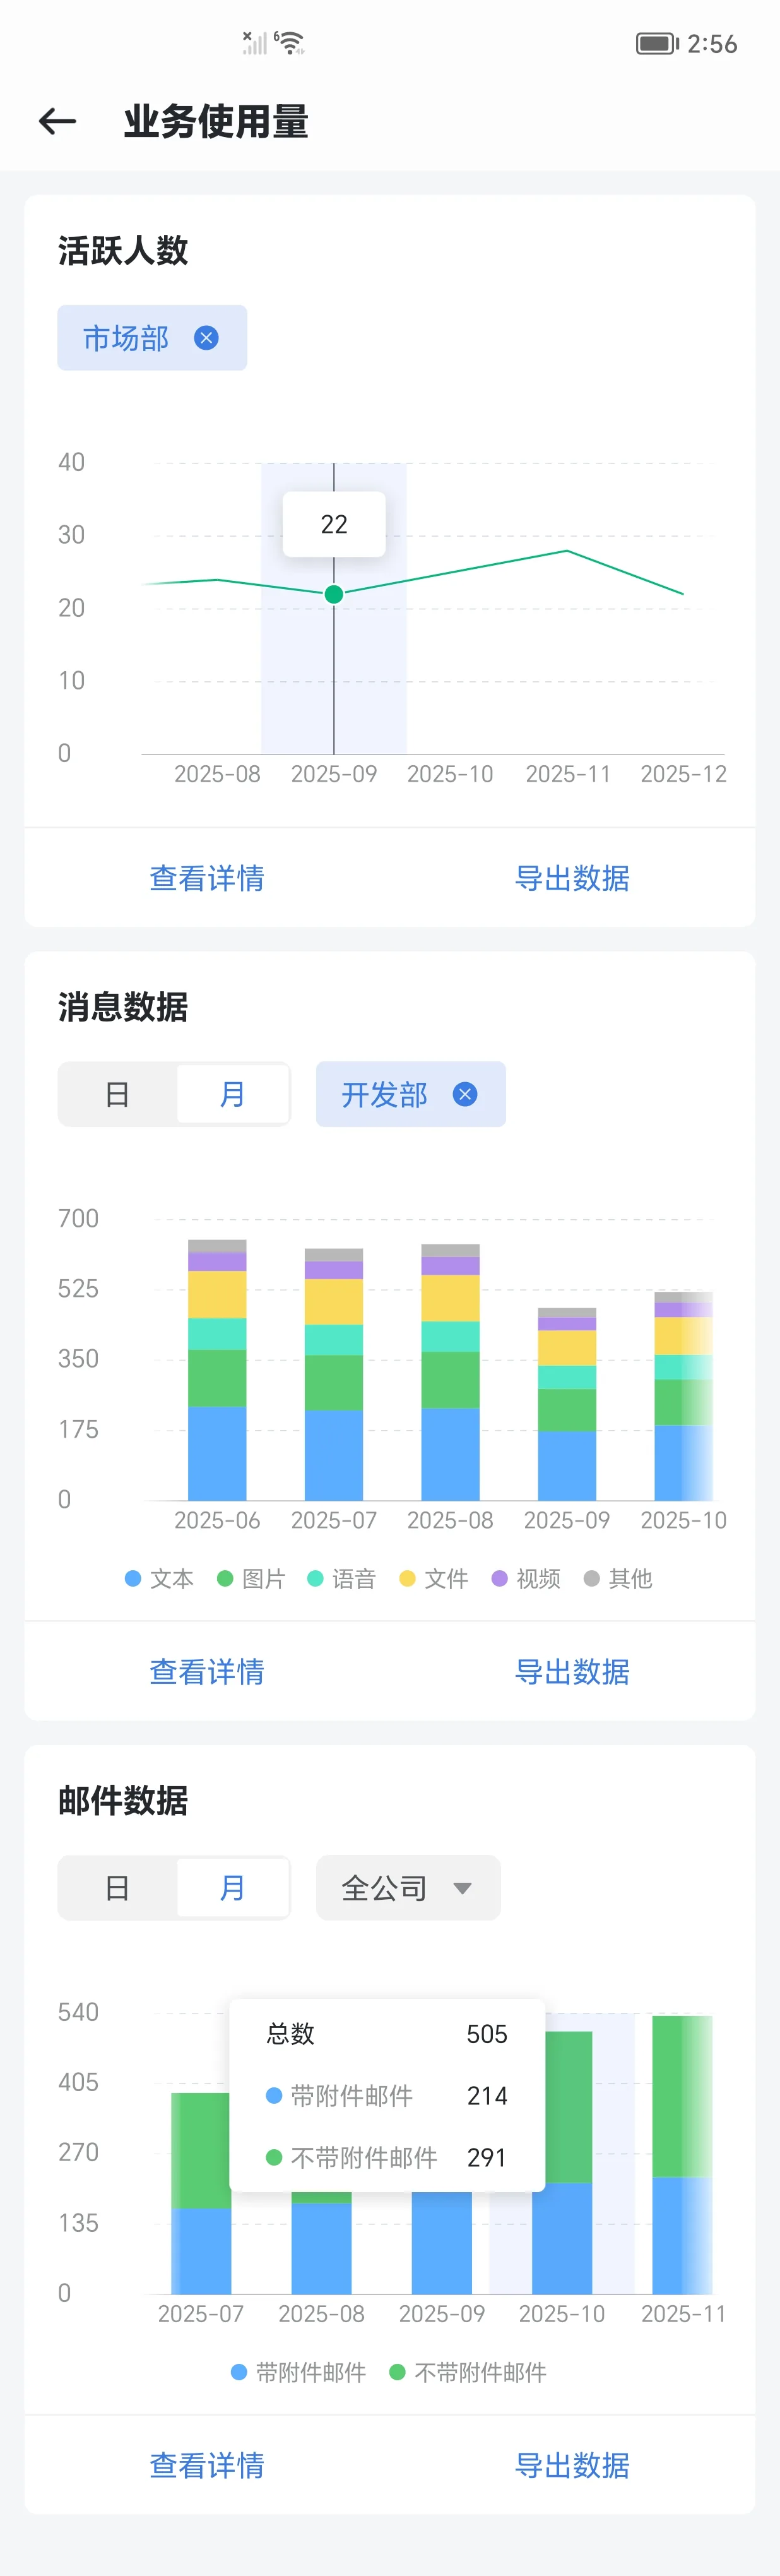The image size is (780, 2576).
Task: Switch 邮件数据 to 月 view
Action: pos(233,1888)
